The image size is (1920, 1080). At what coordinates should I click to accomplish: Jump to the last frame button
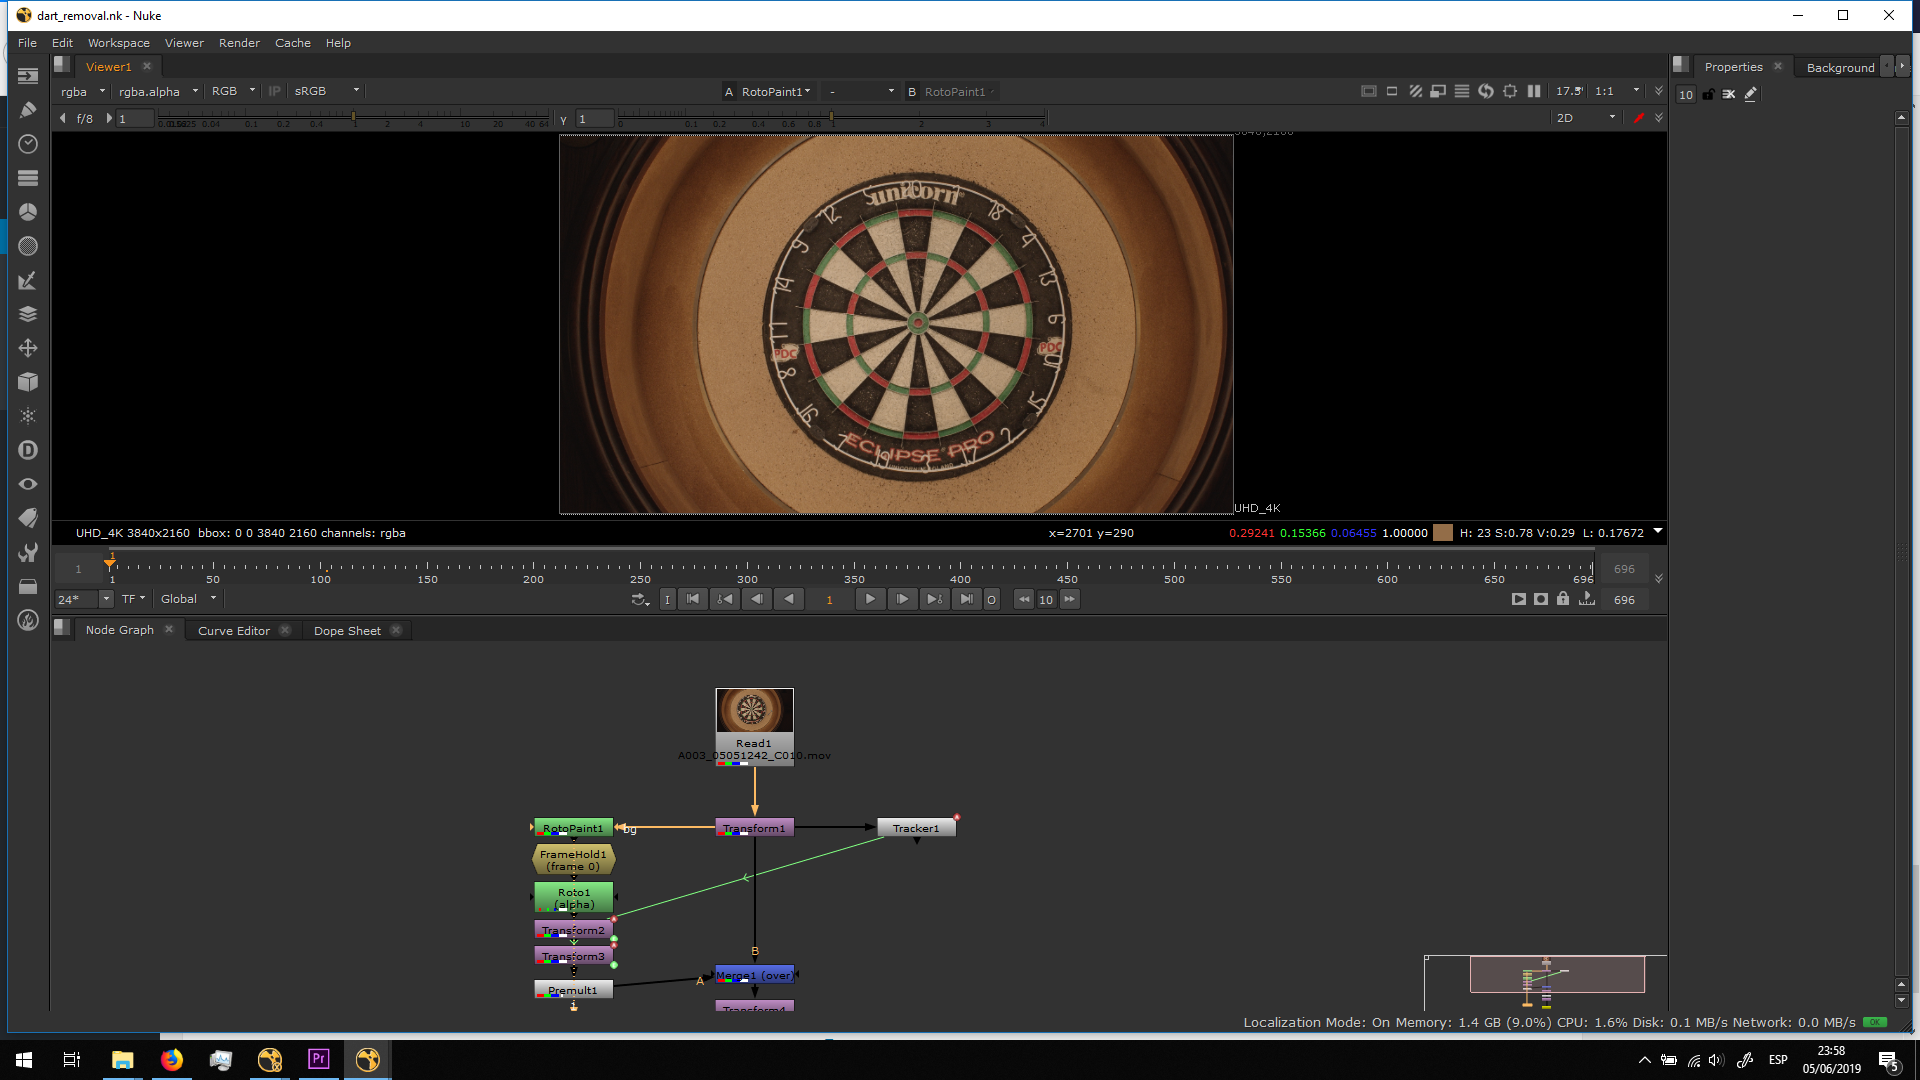point(966,599)
